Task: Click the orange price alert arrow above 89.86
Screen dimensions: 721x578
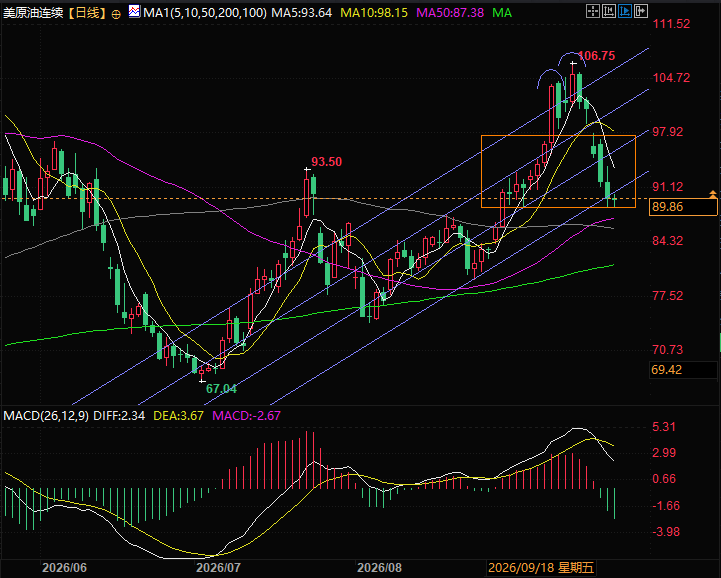Action: tap(713, 194)
